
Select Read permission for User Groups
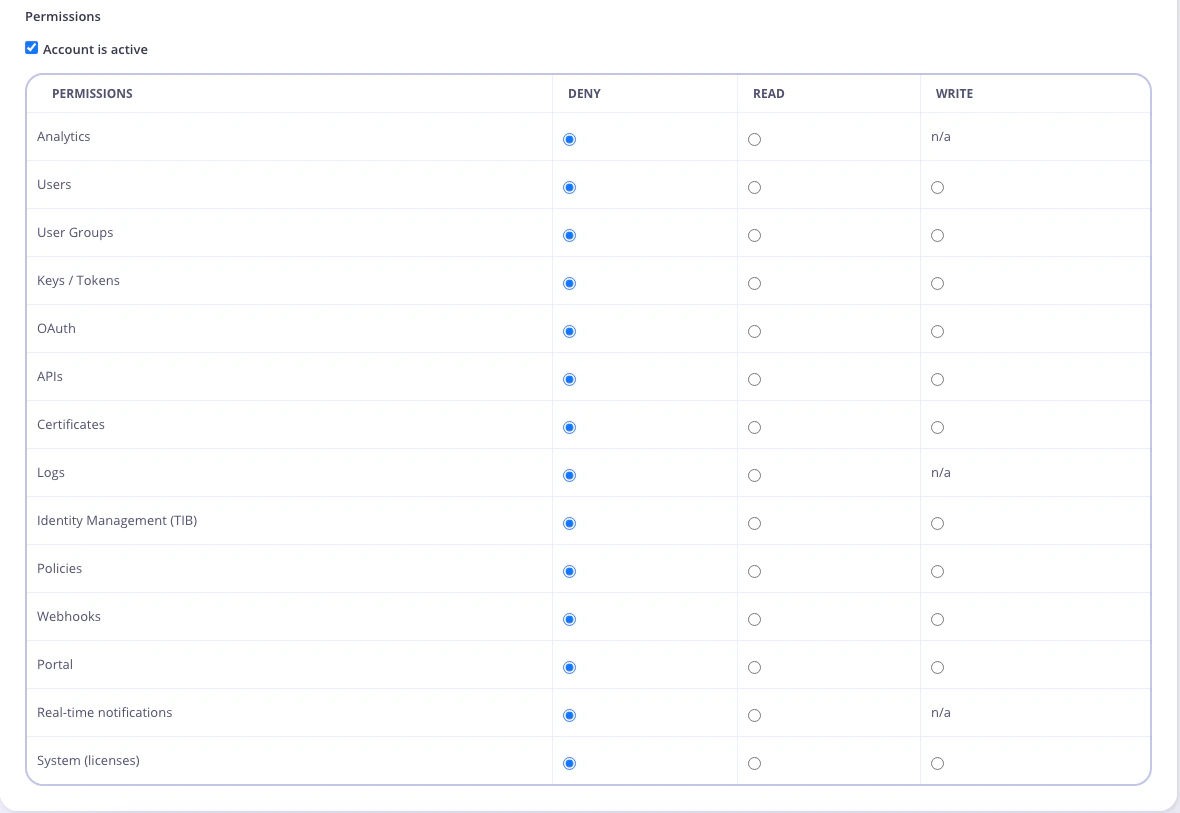pyautogui.click(x=754, y=235)
